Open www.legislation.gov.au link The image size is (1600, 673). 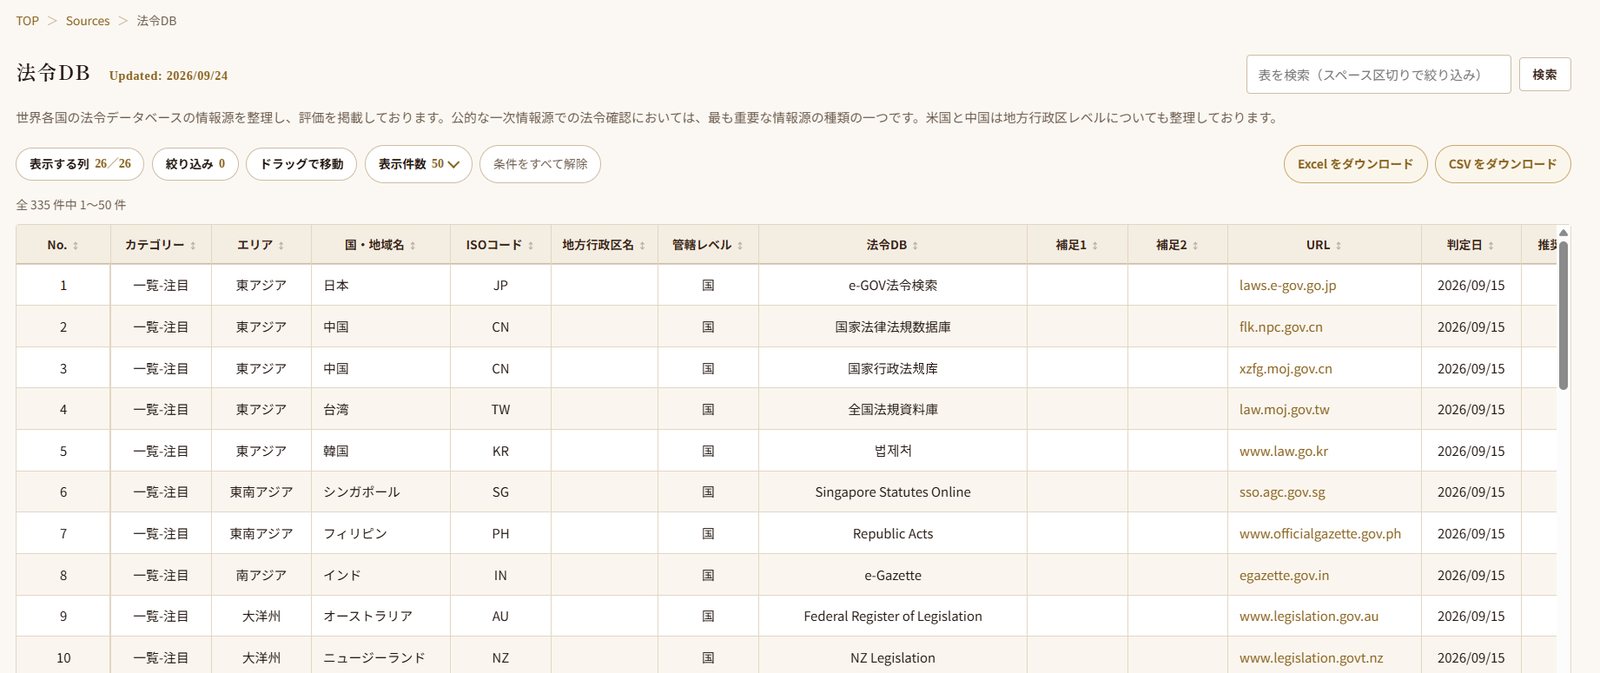[1309, 617]
